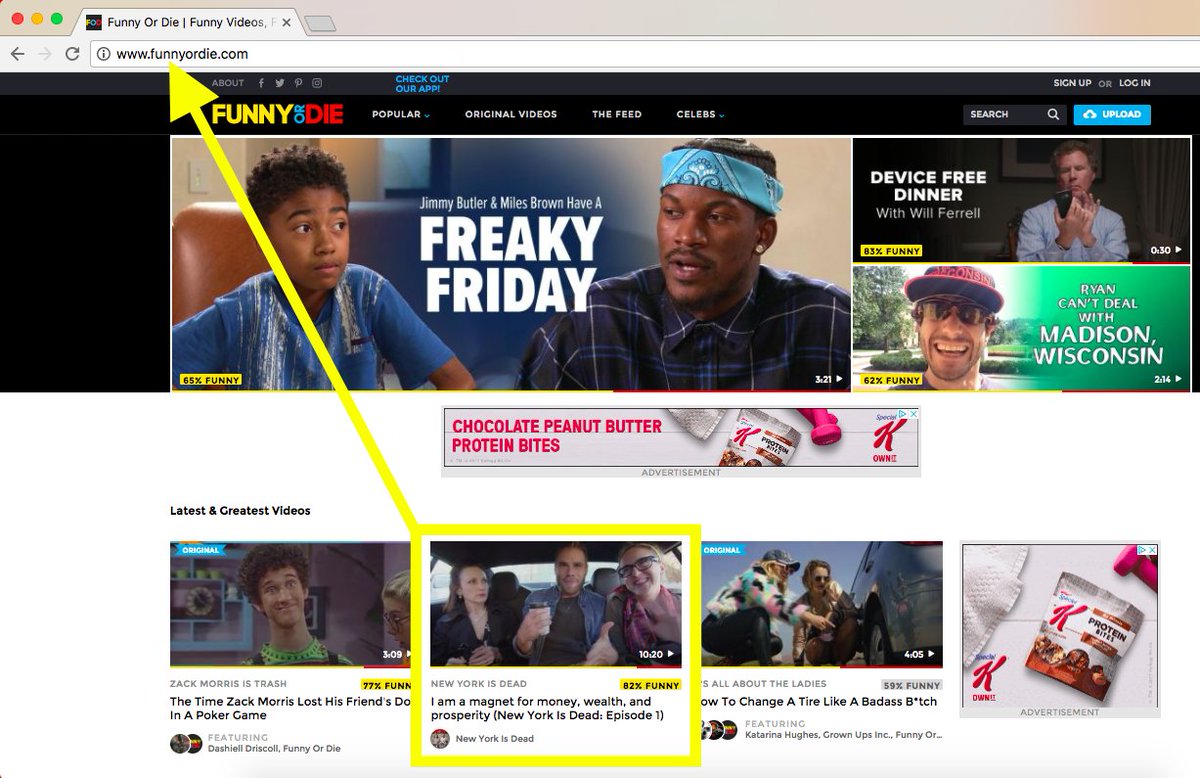The image size is (1200, 778).
Task: Click the browser Back arrow
Action: click(18, 54)
